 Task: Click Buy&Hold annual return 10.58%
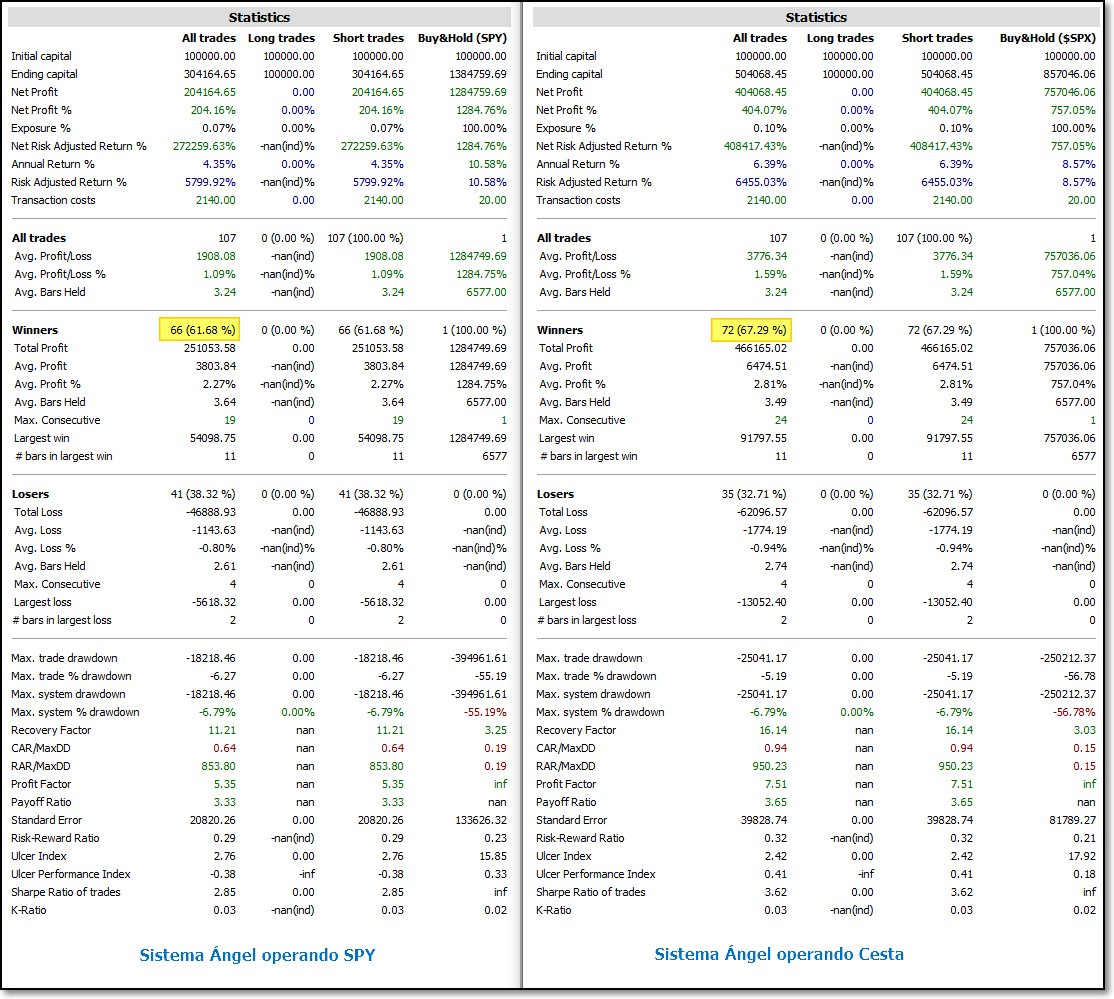tap(487, 164)
